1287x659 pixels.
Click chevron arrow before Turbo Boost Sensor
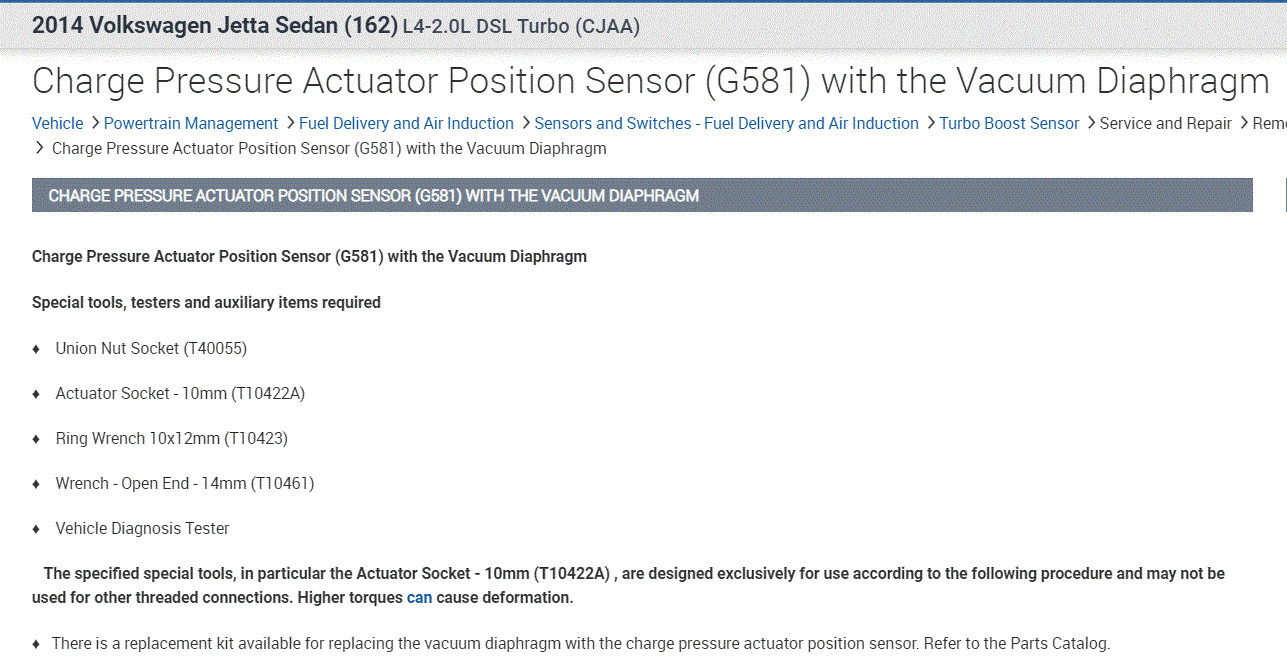(930, 123)
